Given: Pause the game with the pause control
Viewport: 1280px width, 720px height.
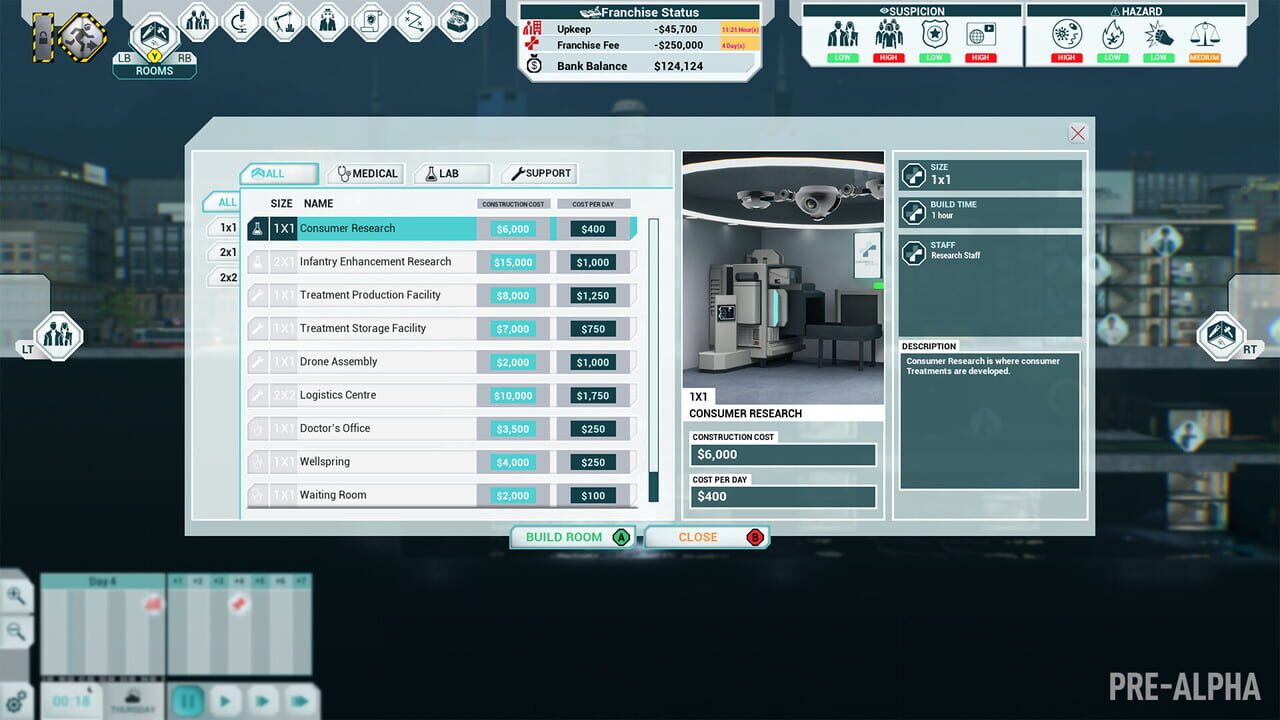Looking at the screenshot, I should [187, 700].
